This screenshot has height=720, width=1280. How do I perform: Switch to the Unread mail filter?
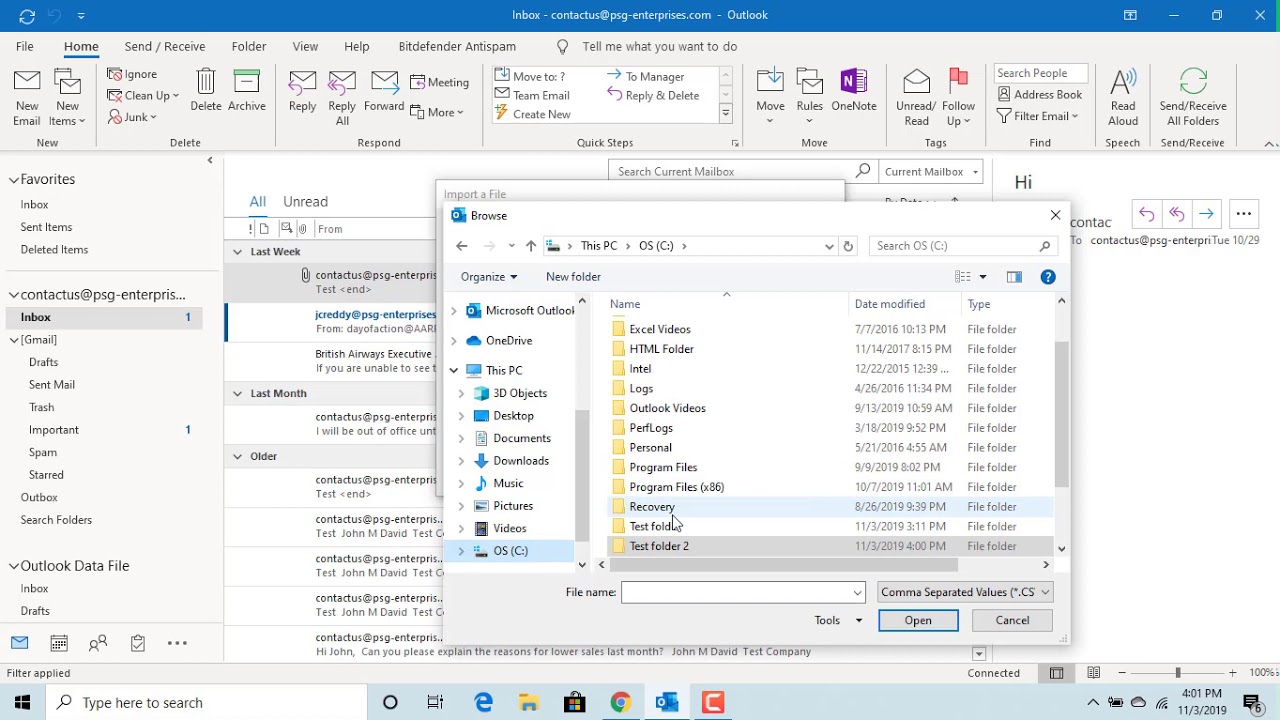click(305, 201)
